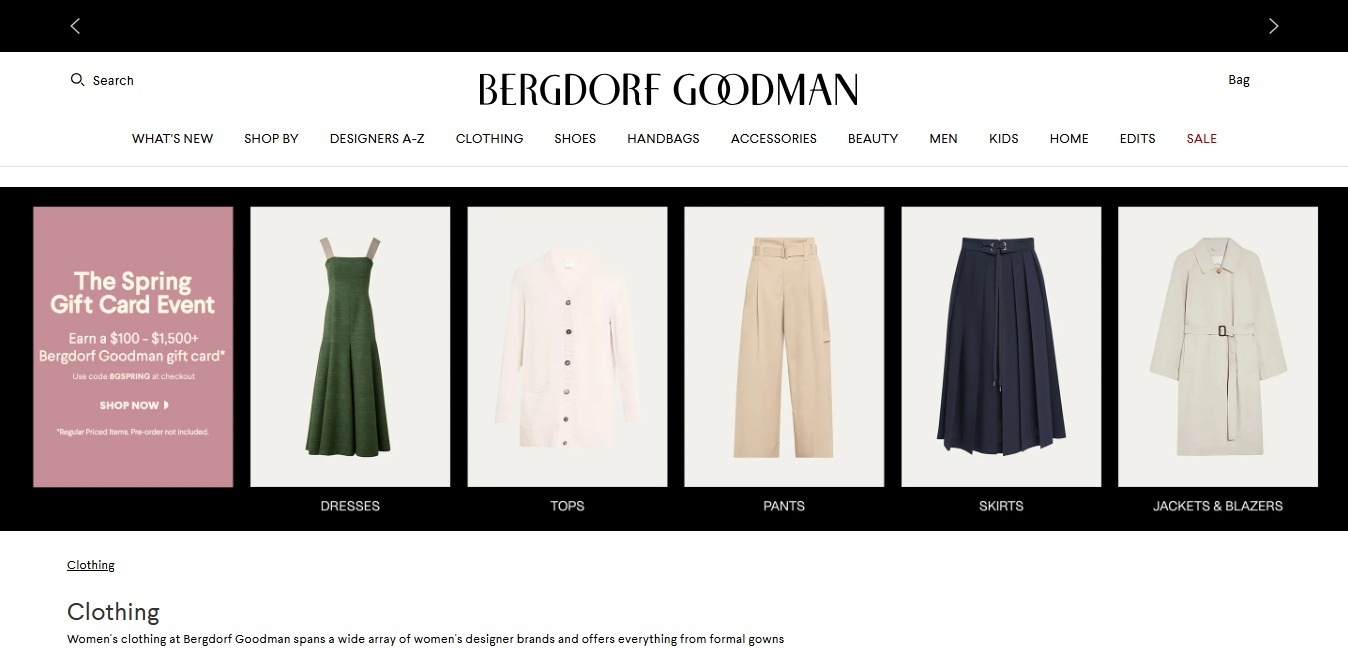1348x648 pixels.
Task: Choose the beige Pants category image
Action: point(784,347)
